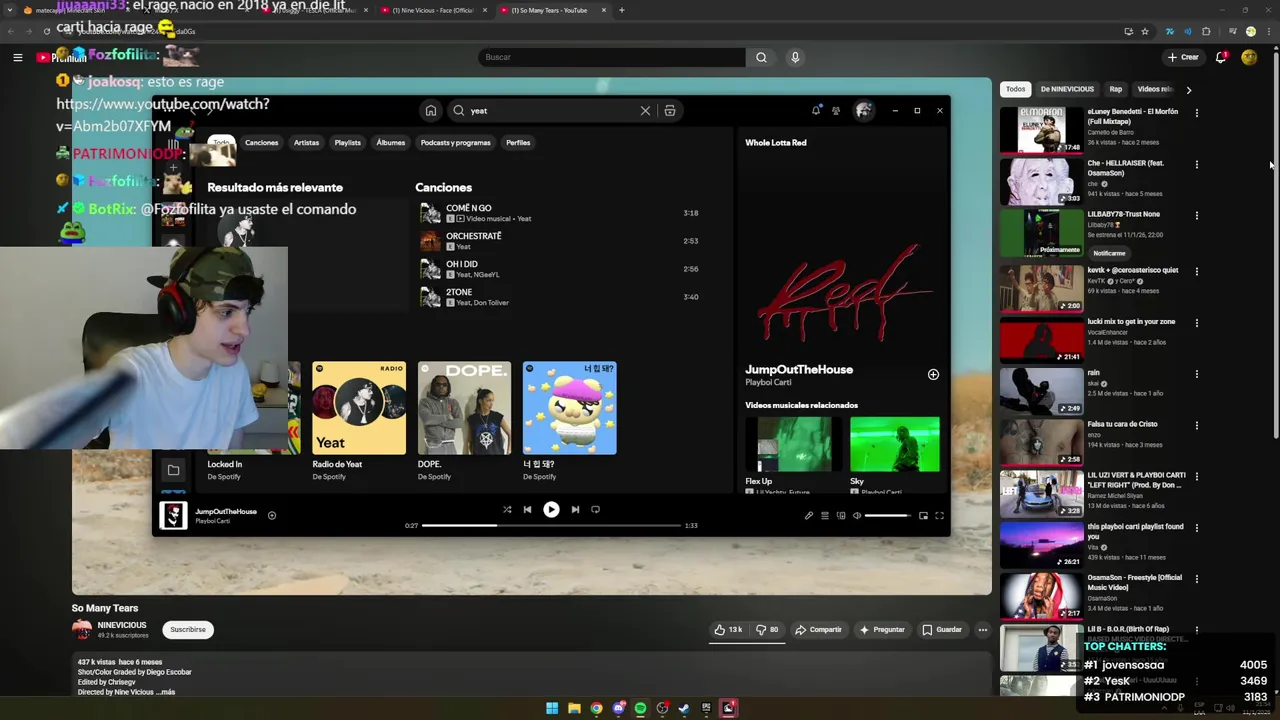
Task: Click the YouTube Buscar search box
Action: pos(611,57)
